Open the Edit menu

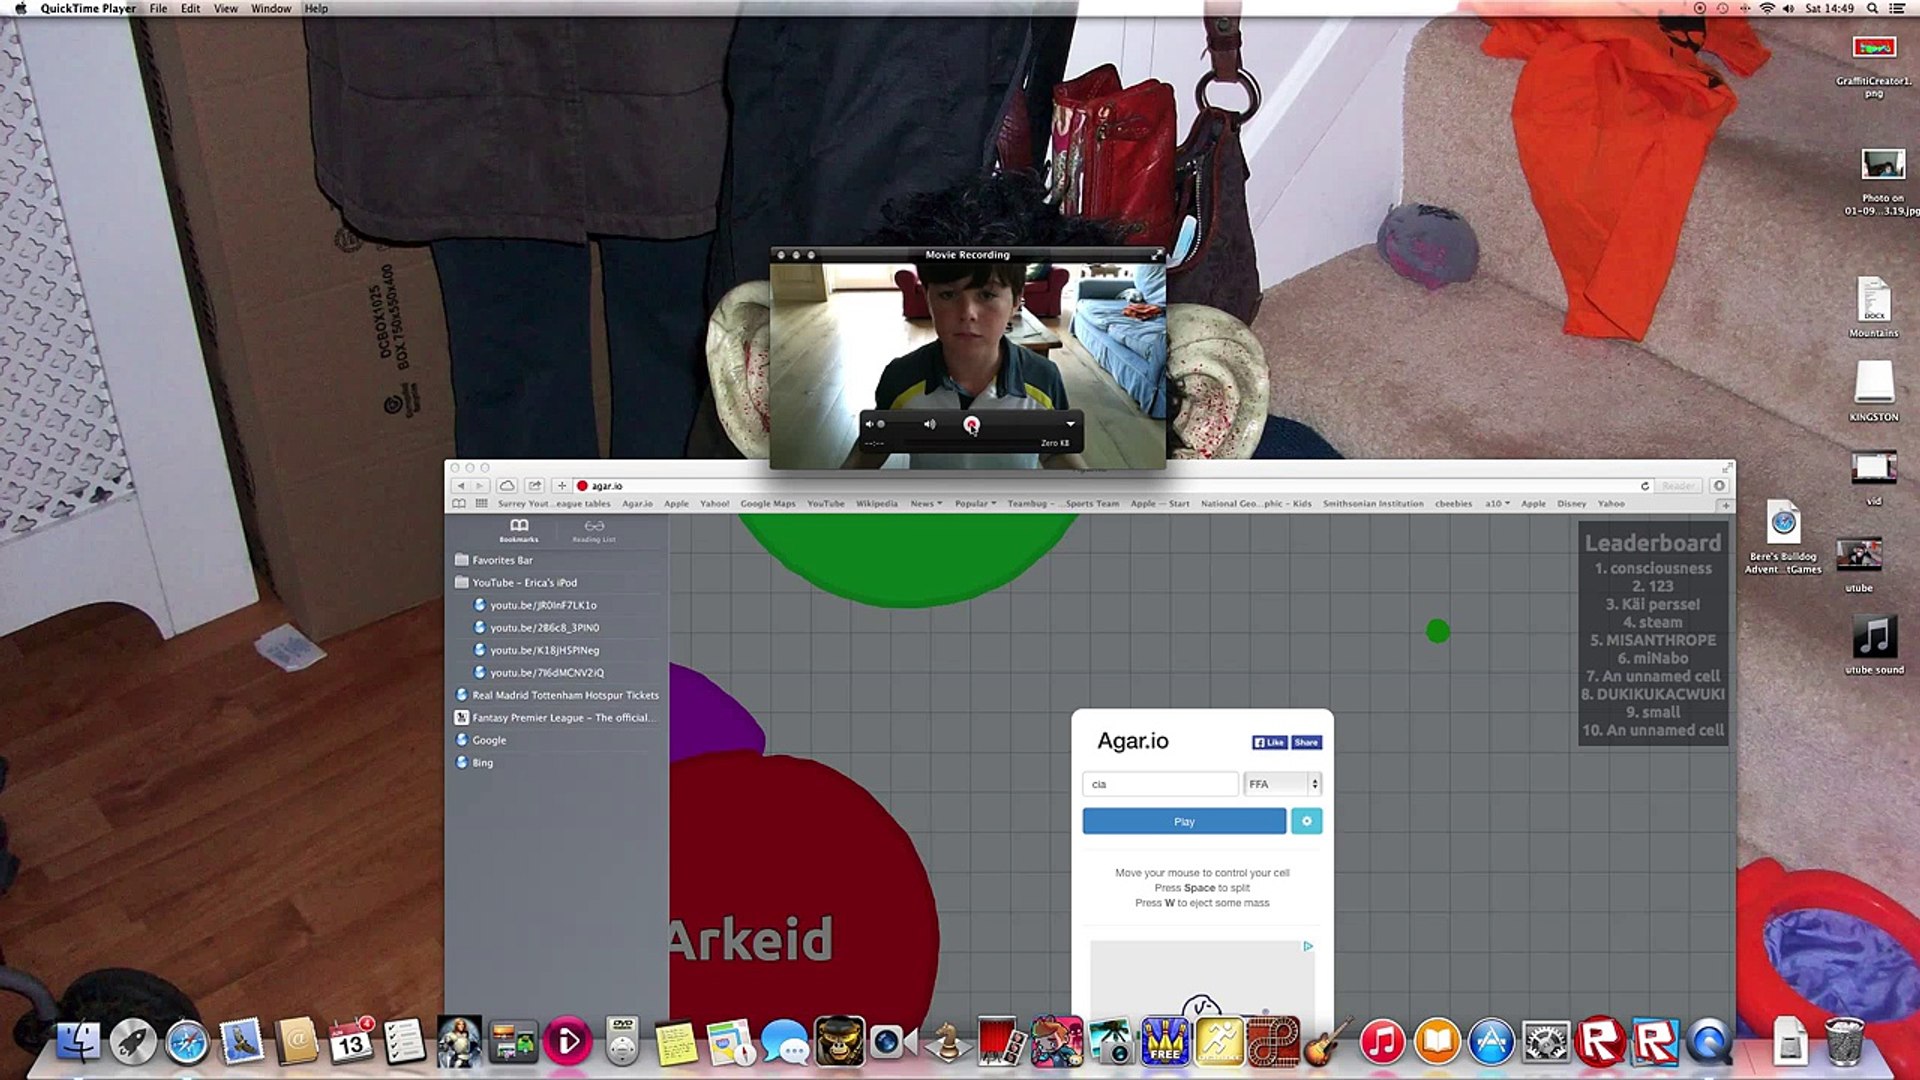point(190,8)
